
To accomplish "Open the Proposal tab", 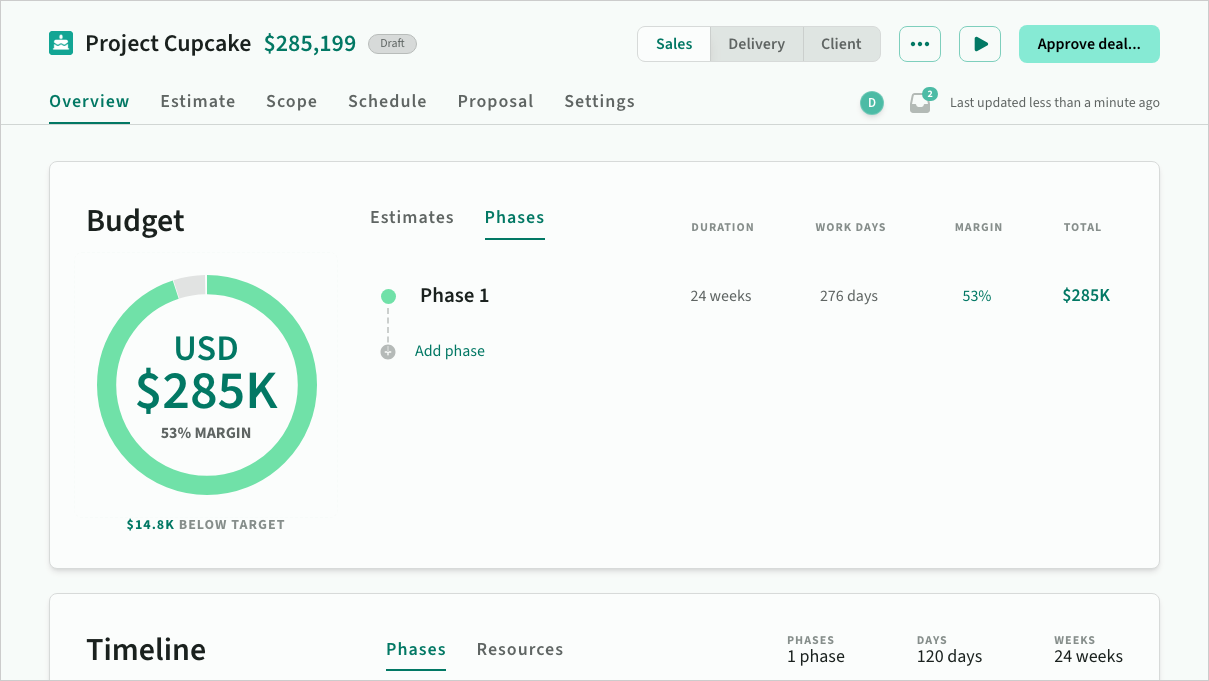I will 495,101.
